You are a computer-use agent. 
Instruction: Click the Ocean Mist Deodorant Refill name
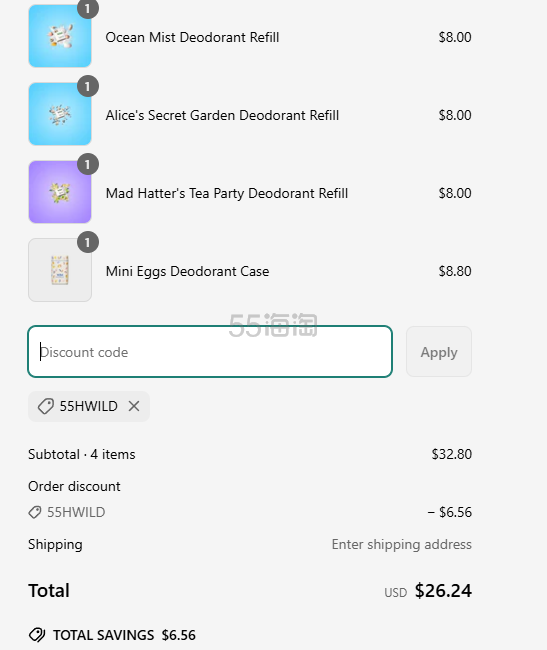(192, 37)
